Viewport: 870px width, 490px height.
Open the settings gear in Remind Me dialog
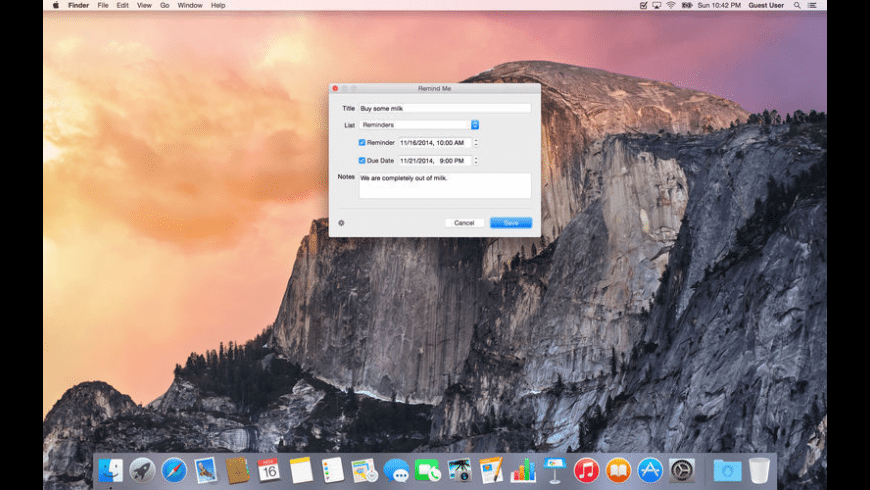click(x=341, y=223)
